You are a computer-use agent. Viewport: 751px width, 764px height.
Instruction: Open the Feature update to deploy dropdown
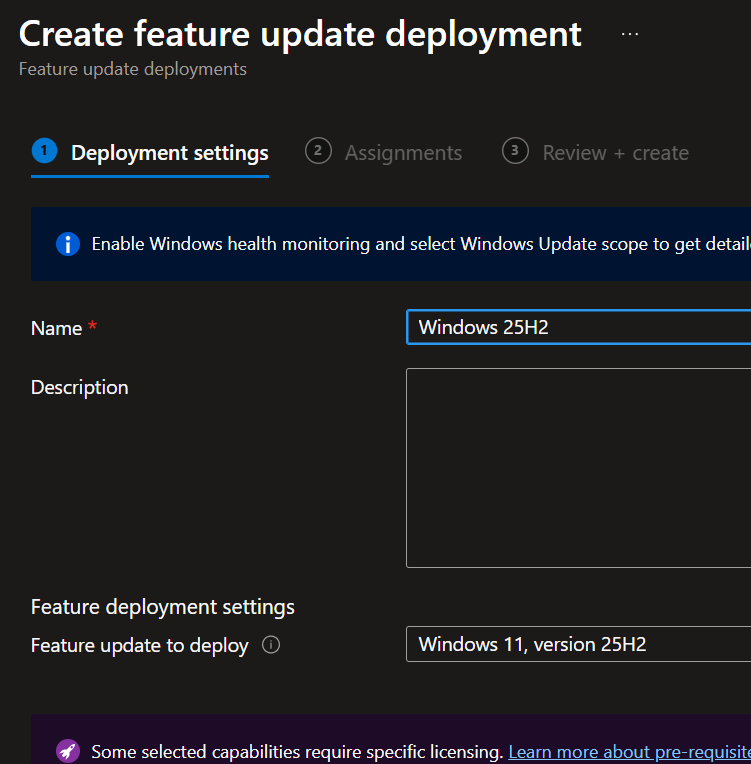tap(578, 644)
